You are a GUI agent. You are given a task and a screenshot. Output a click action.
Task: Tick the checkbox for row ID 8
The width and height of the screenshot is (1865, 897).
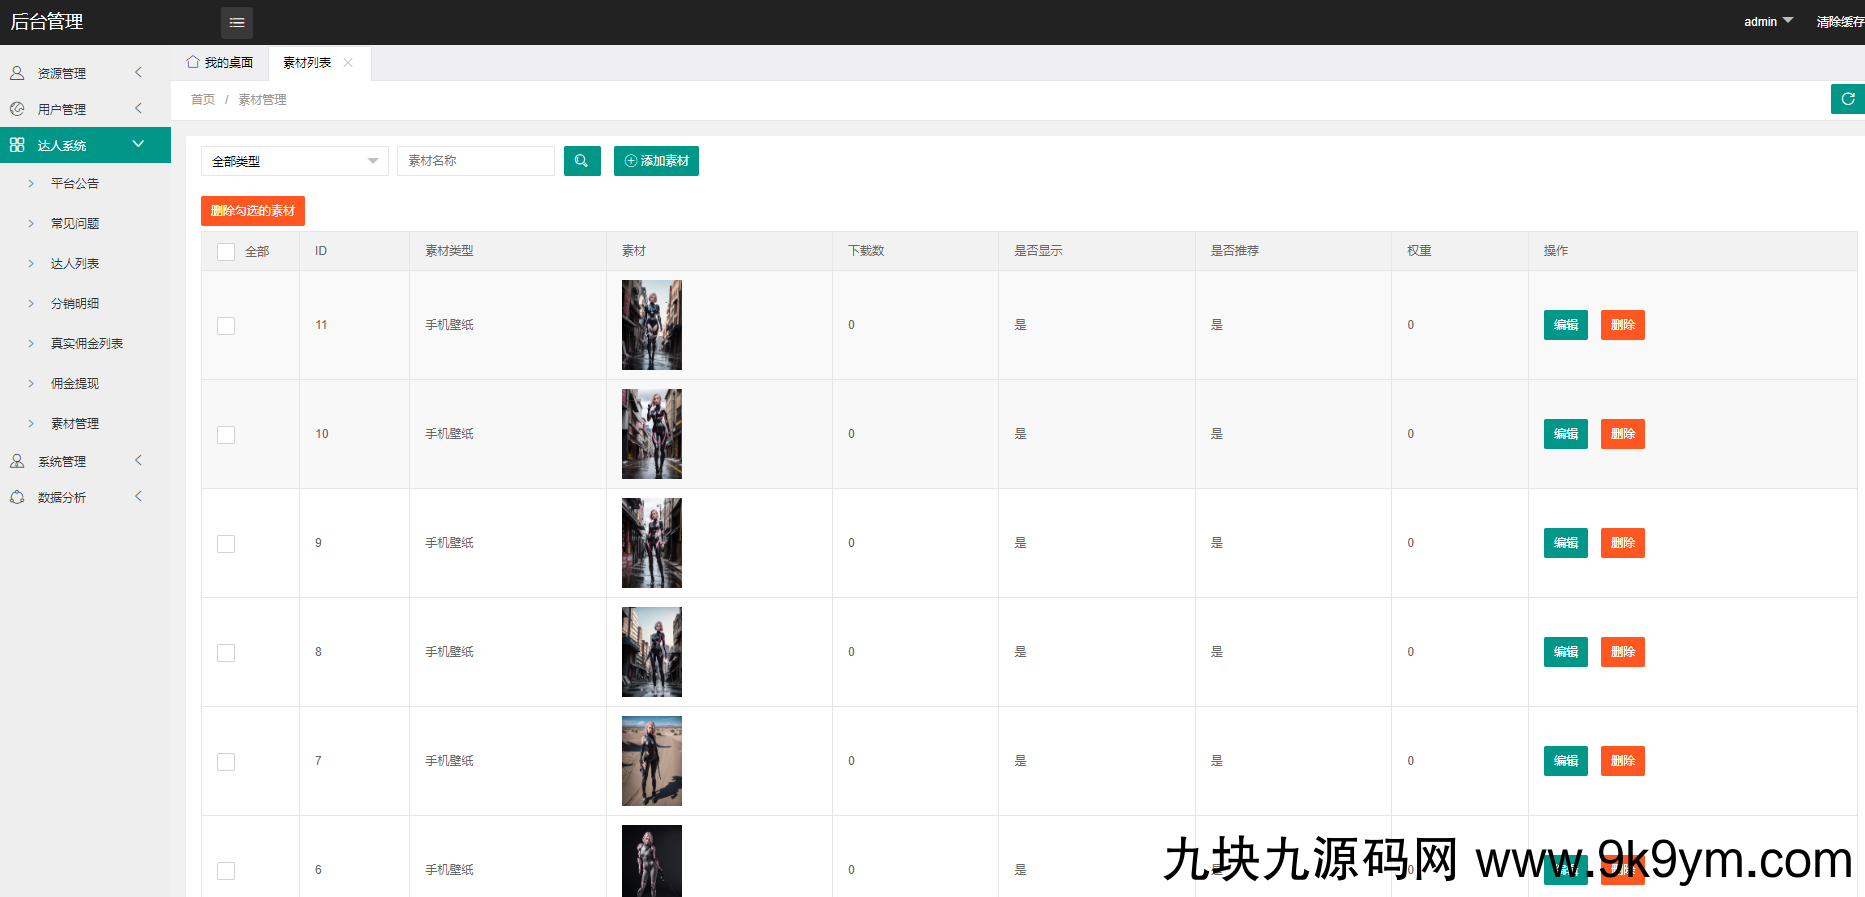[226, 653]
